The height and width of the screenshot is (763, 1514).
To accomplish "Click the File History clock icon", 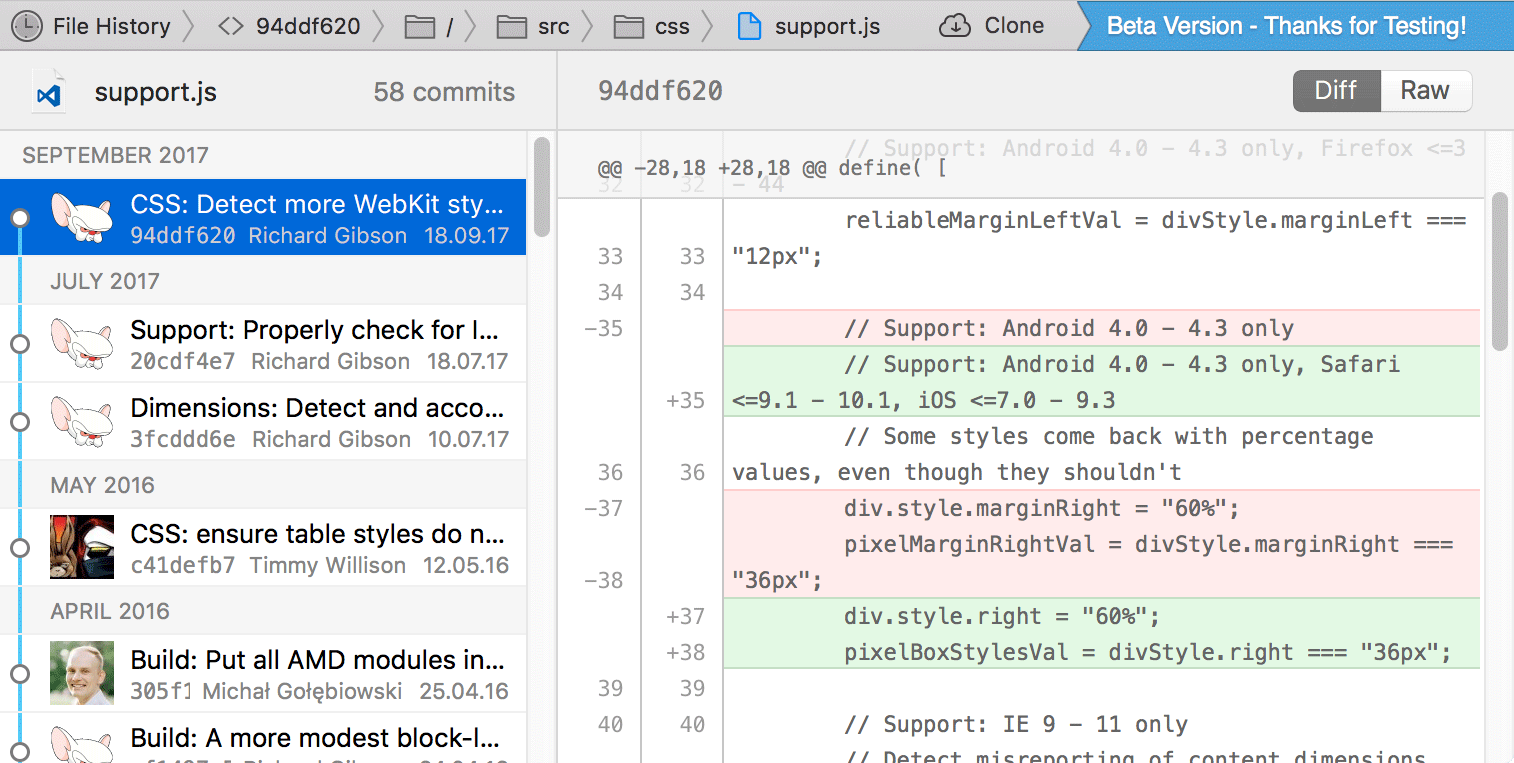I will tap(27, 26).
